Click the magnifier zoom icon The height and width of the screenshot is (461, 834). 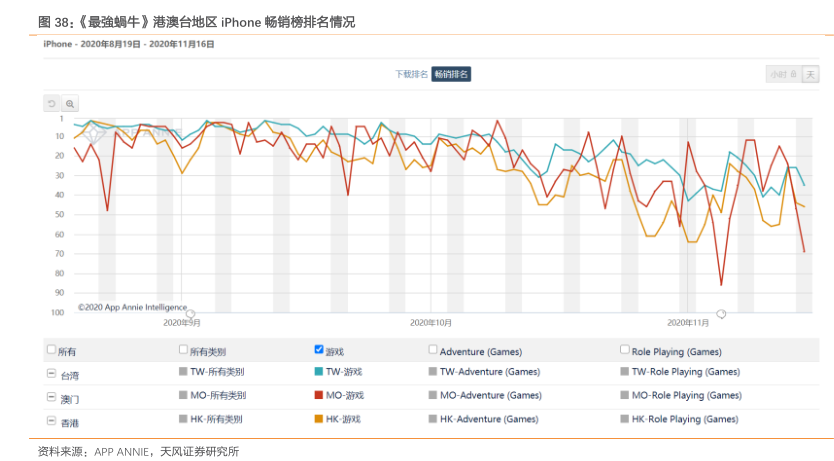70,103
